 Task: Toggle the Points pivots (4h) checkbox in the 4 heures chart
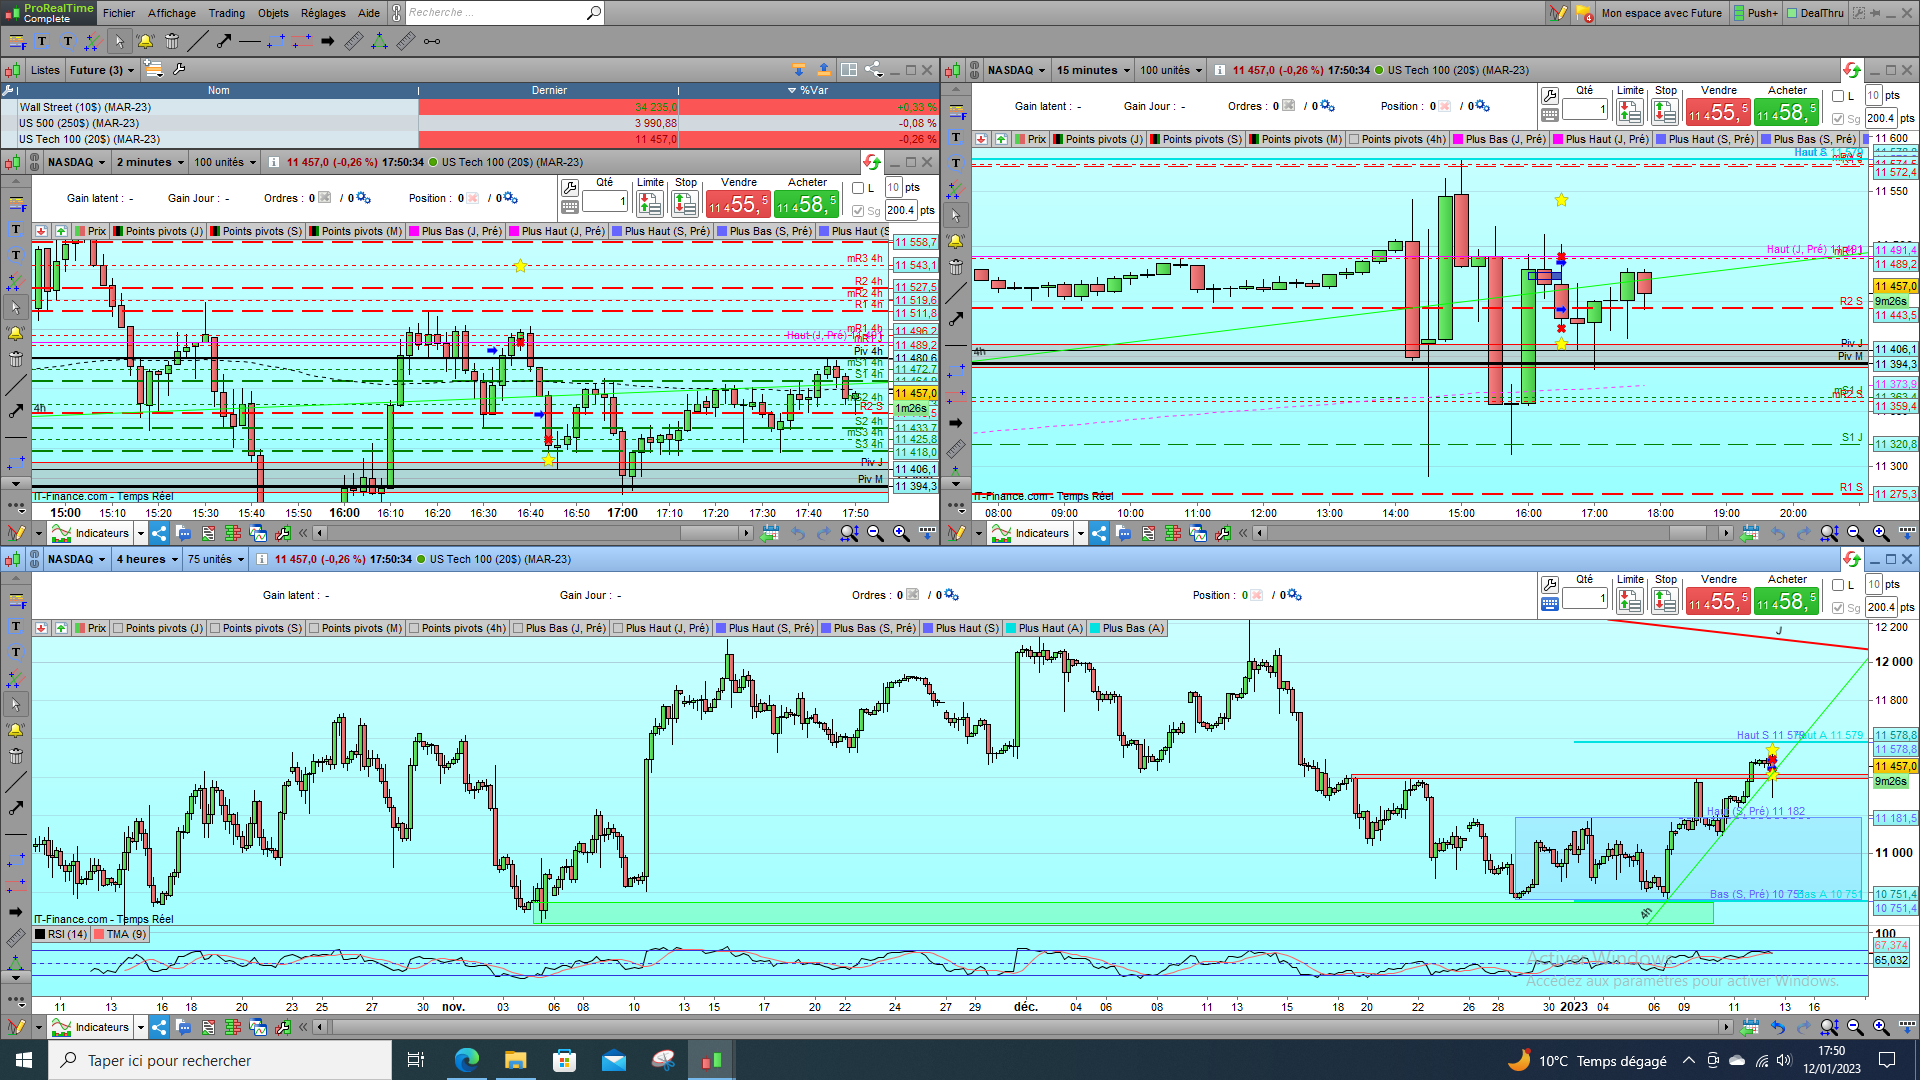414,628
